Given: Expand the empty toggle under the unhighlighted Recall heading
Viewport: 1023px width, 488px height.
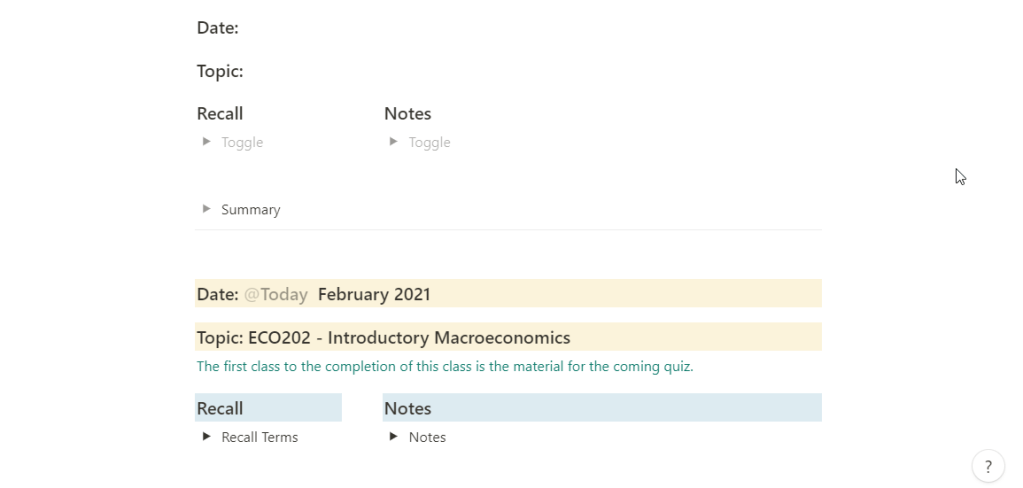Looking at the screenshot, I should click(206, 142).
